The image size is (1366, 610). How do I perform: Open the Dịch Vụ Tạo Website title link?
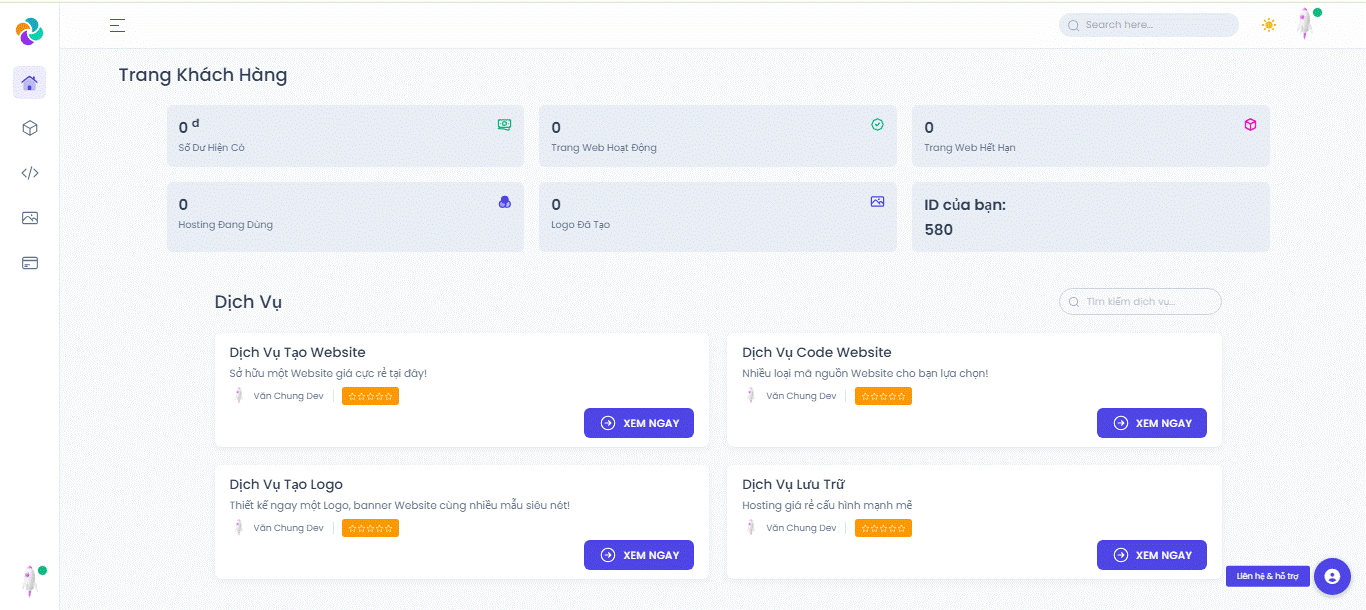(x=297, y=352)
